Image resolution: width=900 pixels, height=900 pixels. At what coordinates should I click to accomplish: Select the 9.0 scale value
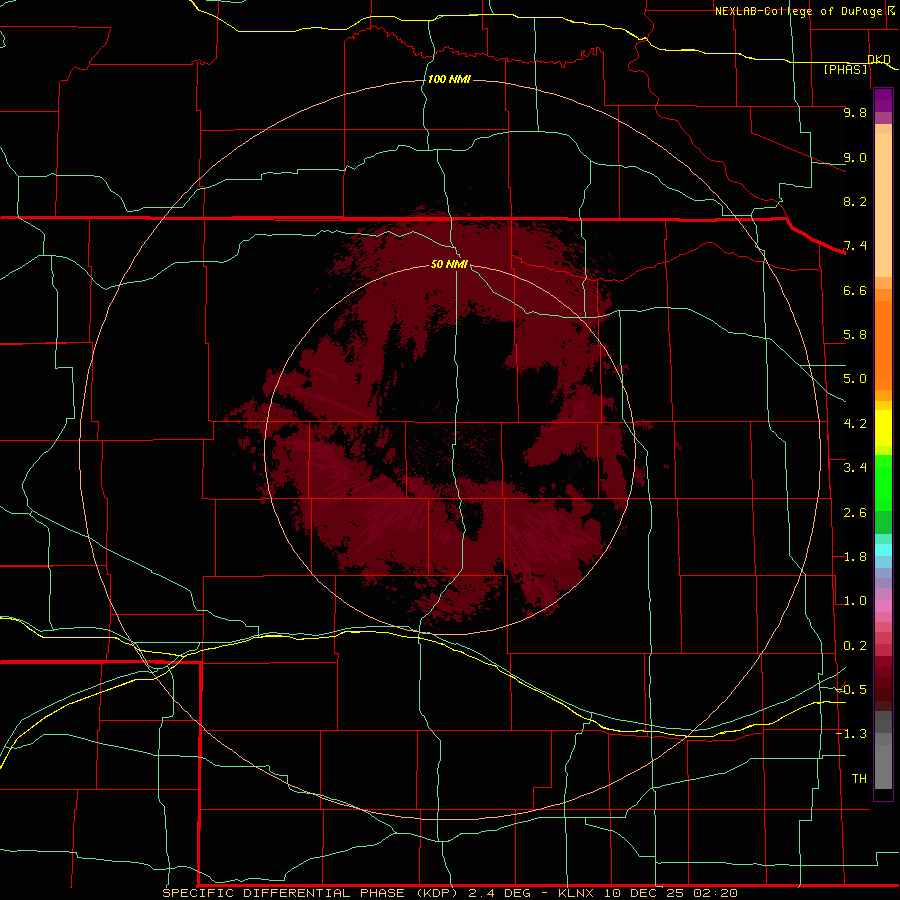[x=855, y=157]
